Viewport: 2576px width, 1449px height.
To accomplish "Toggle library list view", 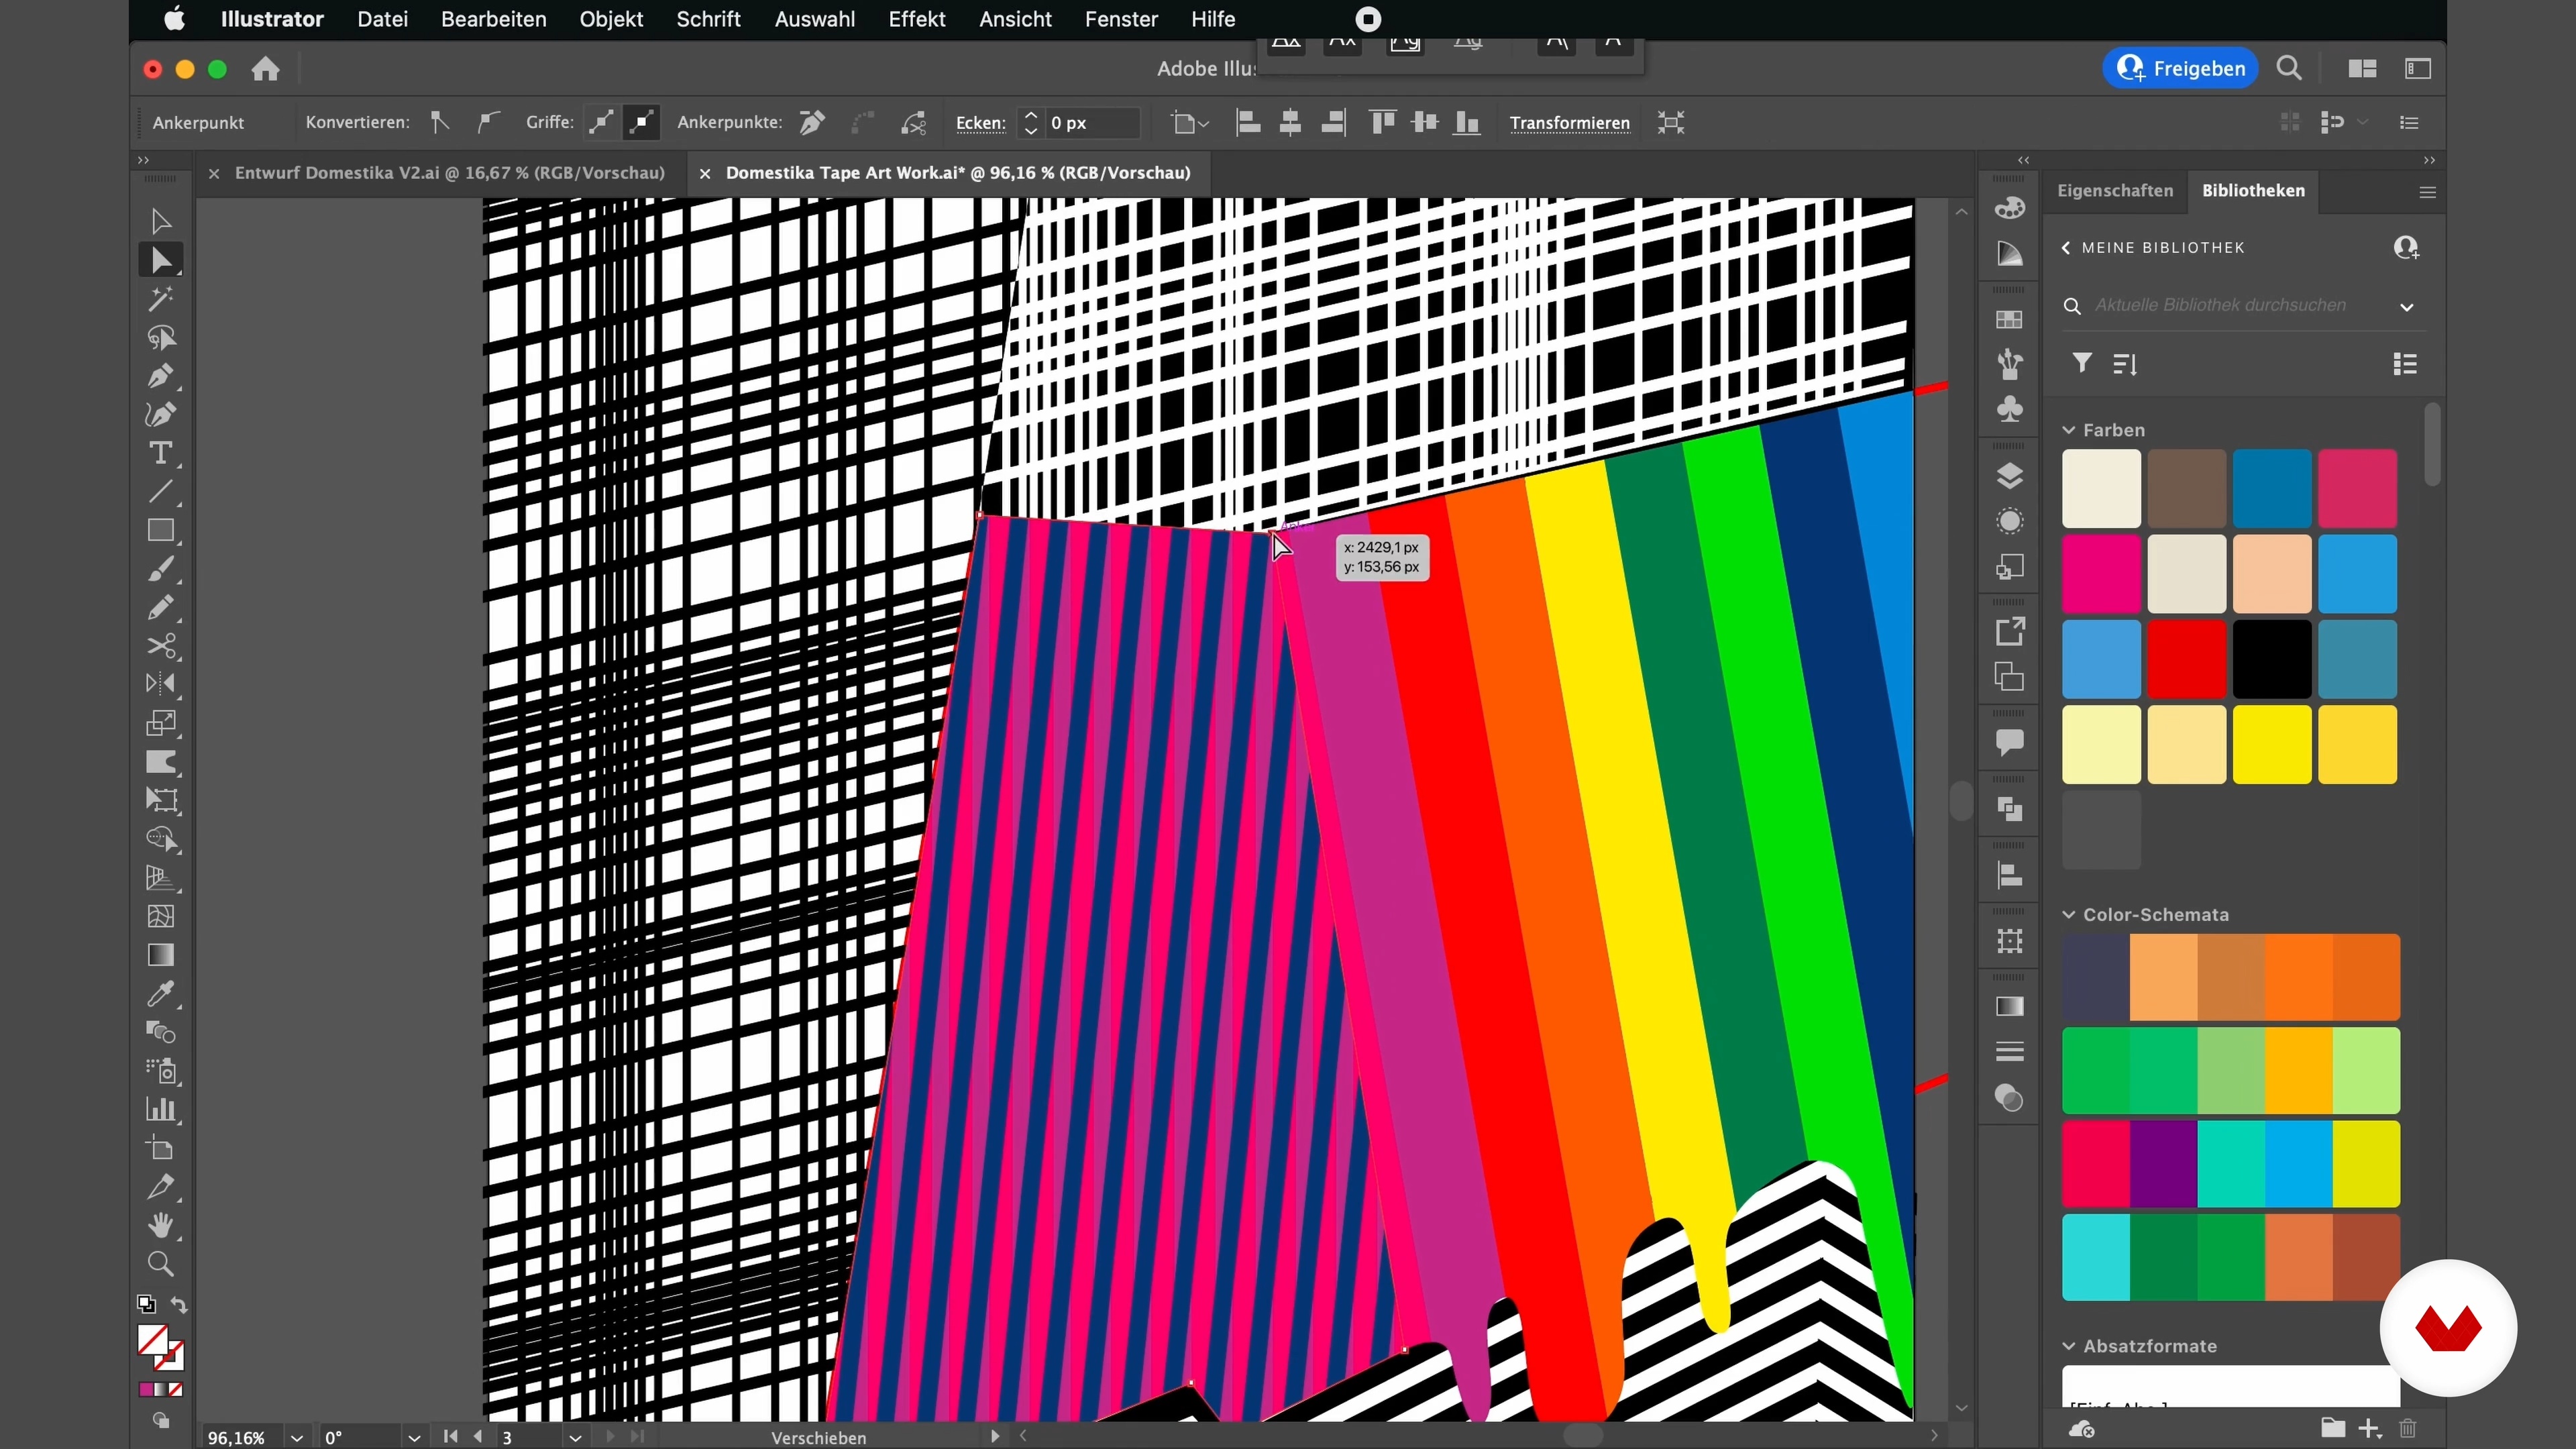I will click(x=2405, y=364).
